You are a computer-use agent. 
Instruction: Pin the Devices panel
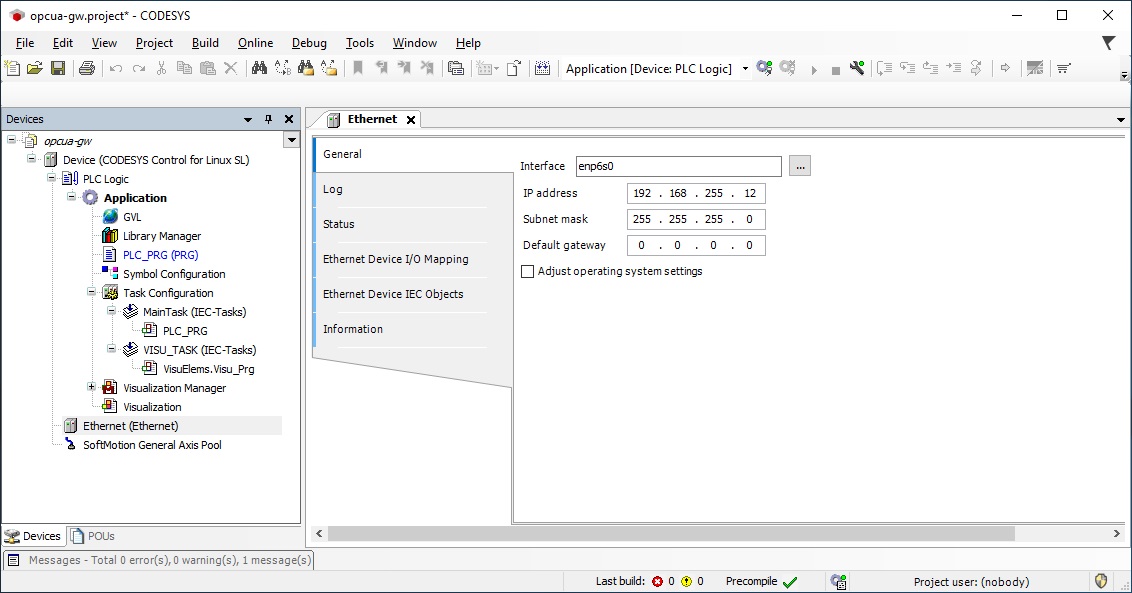coord(269,119)
